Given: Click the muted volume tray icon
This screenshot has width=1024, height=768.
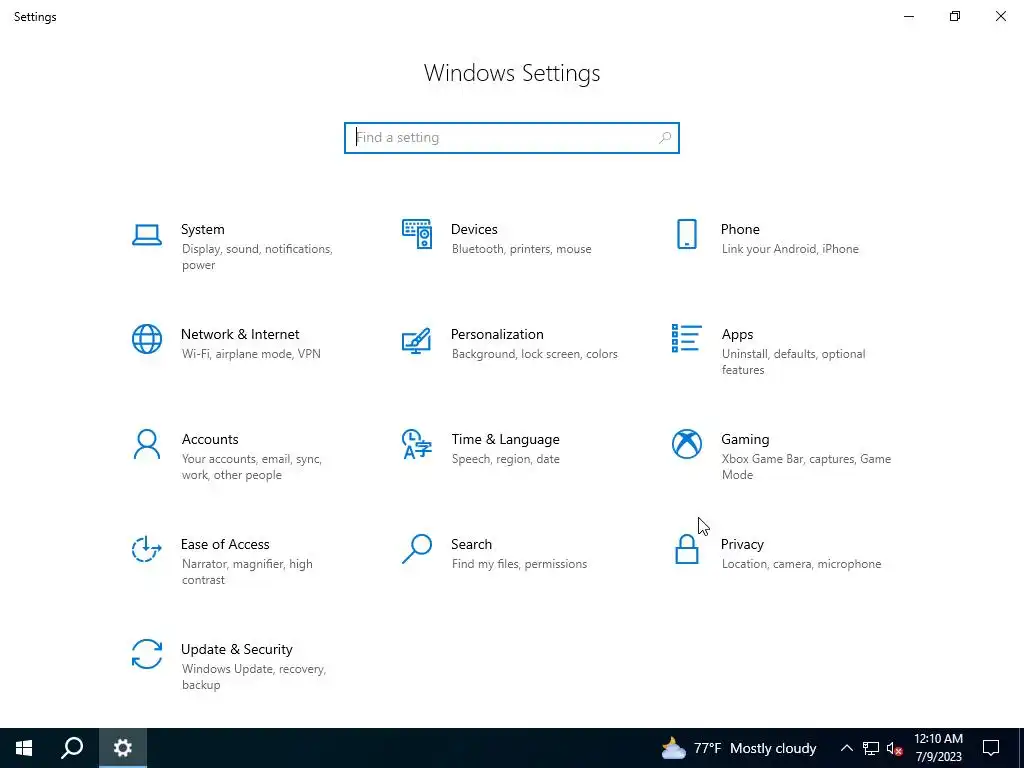Looking at the screenshot, I should [x=894, y=748].
